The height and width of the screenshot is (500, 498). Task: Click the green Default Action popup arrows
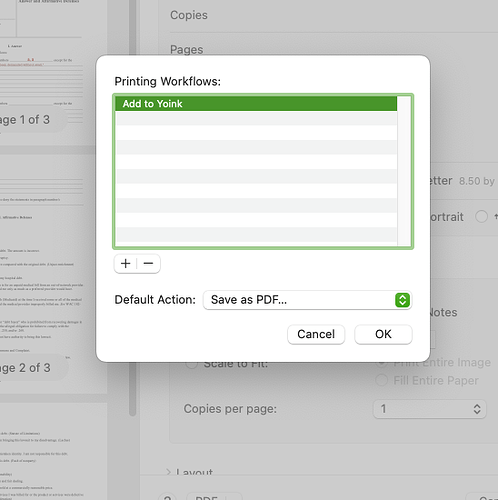coord(402,300)
